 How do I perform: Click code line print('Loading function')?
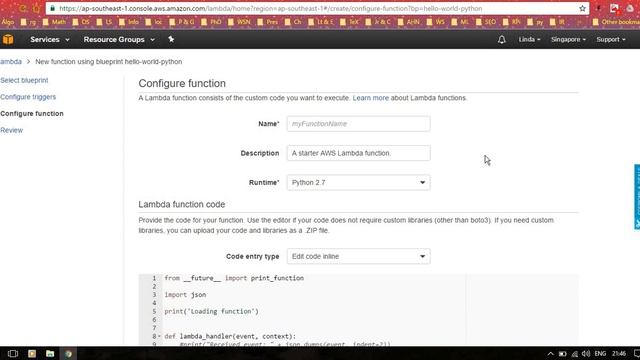coord(211,311)
